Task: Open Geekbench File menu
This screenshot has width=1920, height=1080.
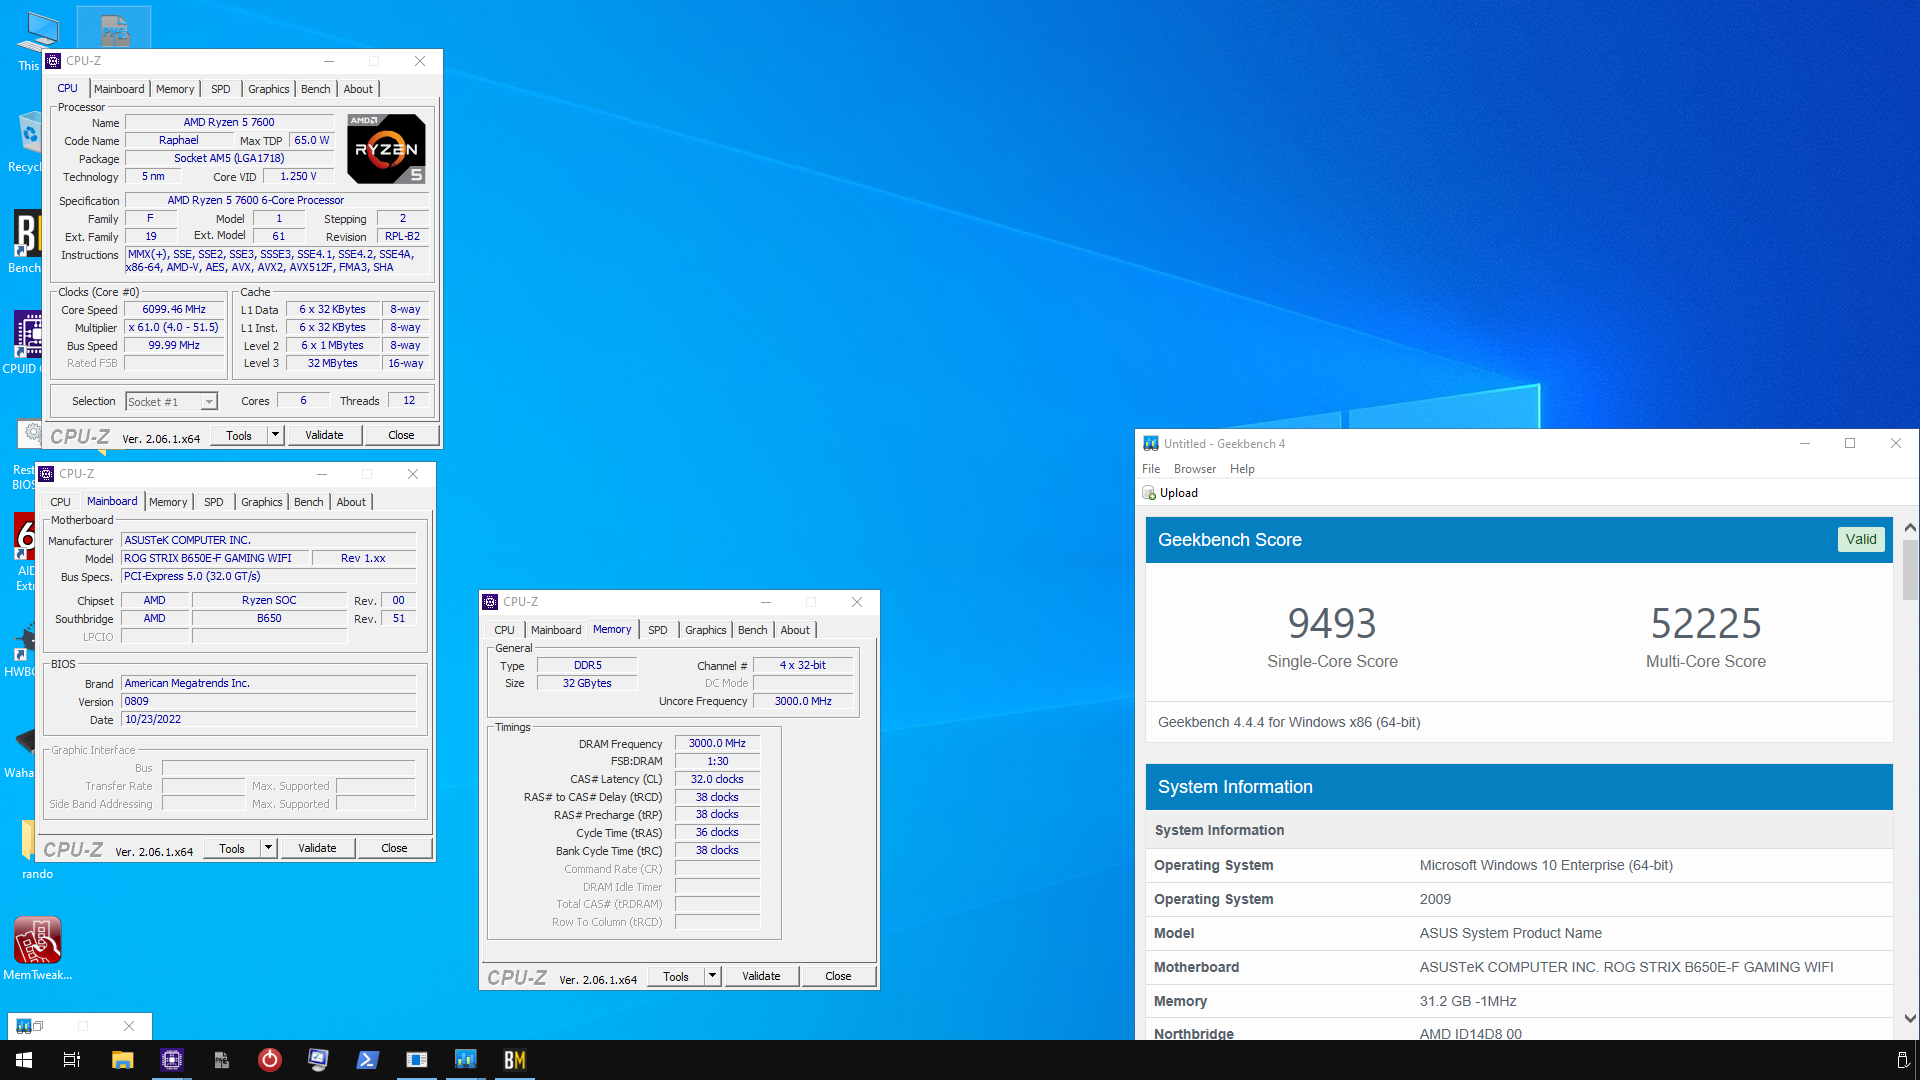Action: [1151, 469]
